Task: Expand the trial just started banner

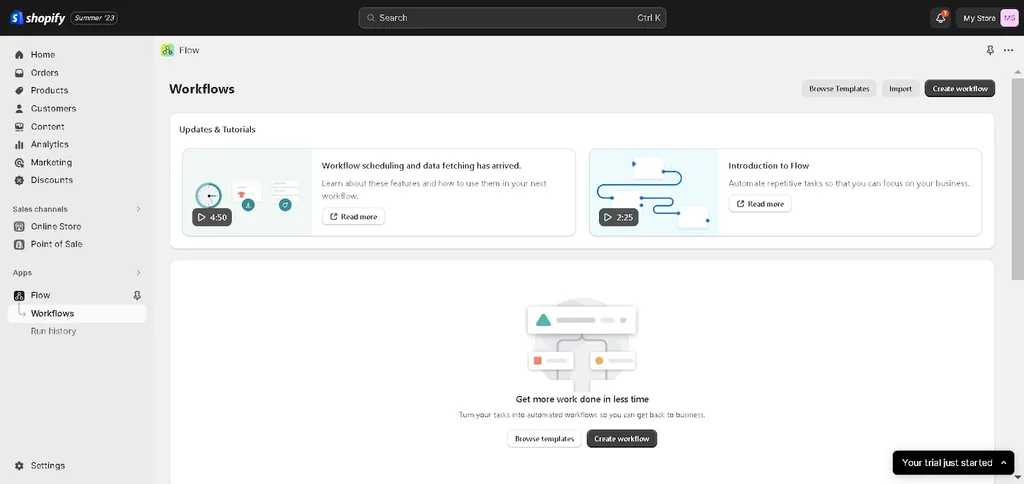Action: click(x=953, y=462)
